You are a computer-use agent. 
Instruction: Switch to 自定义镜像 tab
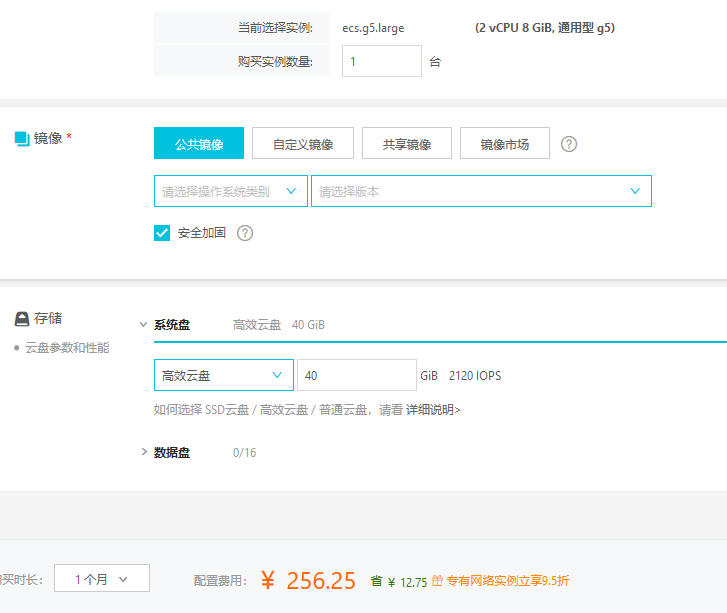click(303, 144)
